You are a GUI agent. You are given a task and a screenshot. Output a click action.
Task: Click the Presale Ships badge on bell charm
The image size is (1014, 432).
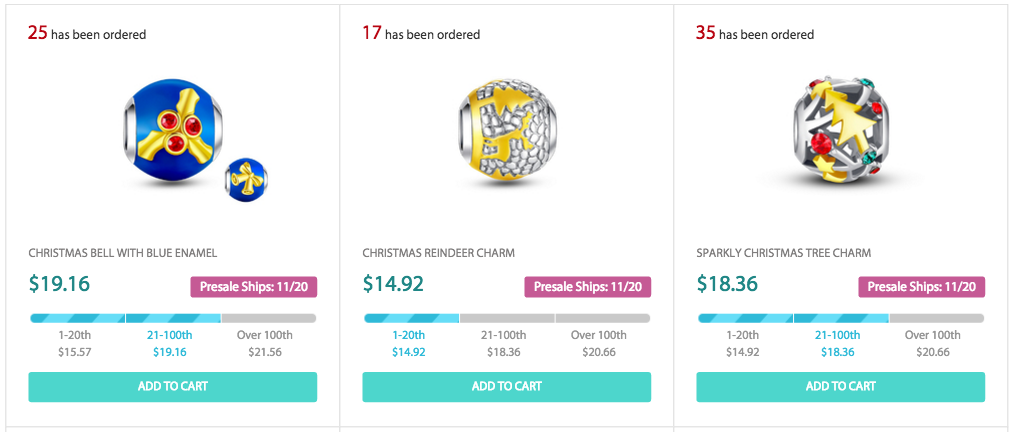point(253,287)
